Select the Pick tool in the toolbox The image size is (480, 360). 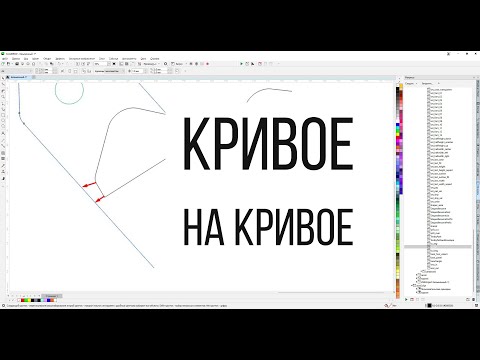(x=3, y=78)
